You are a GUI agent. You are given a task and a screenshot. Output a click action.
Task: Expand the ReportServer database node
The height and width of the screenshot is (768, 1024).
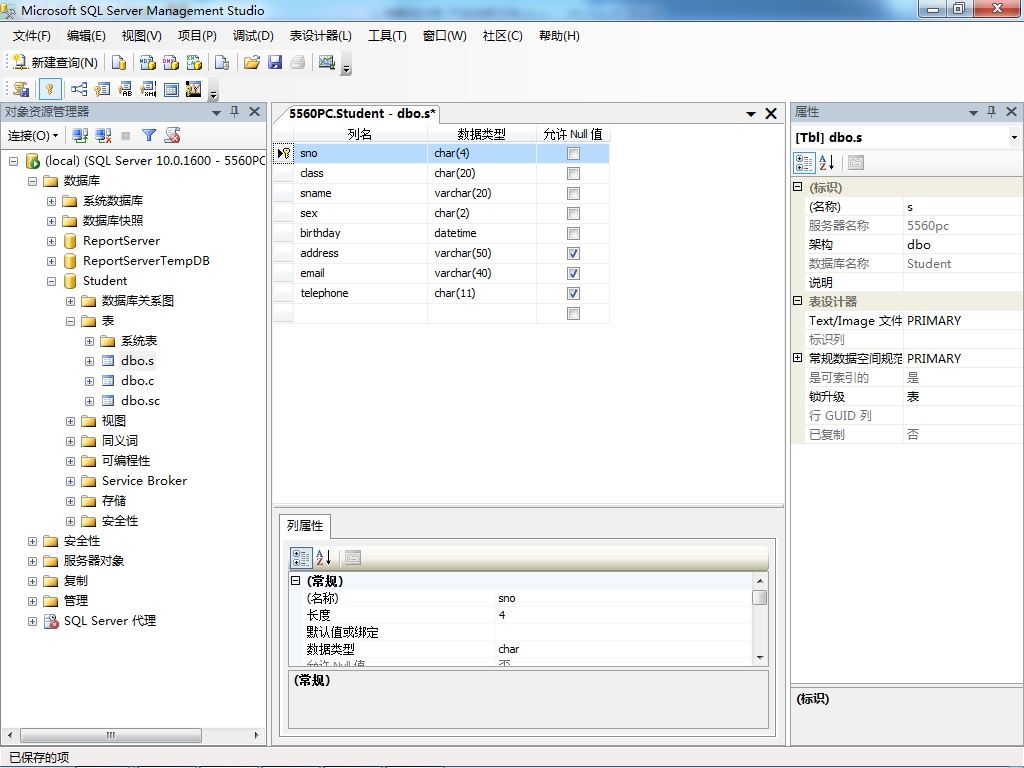[x=51, y=242]
